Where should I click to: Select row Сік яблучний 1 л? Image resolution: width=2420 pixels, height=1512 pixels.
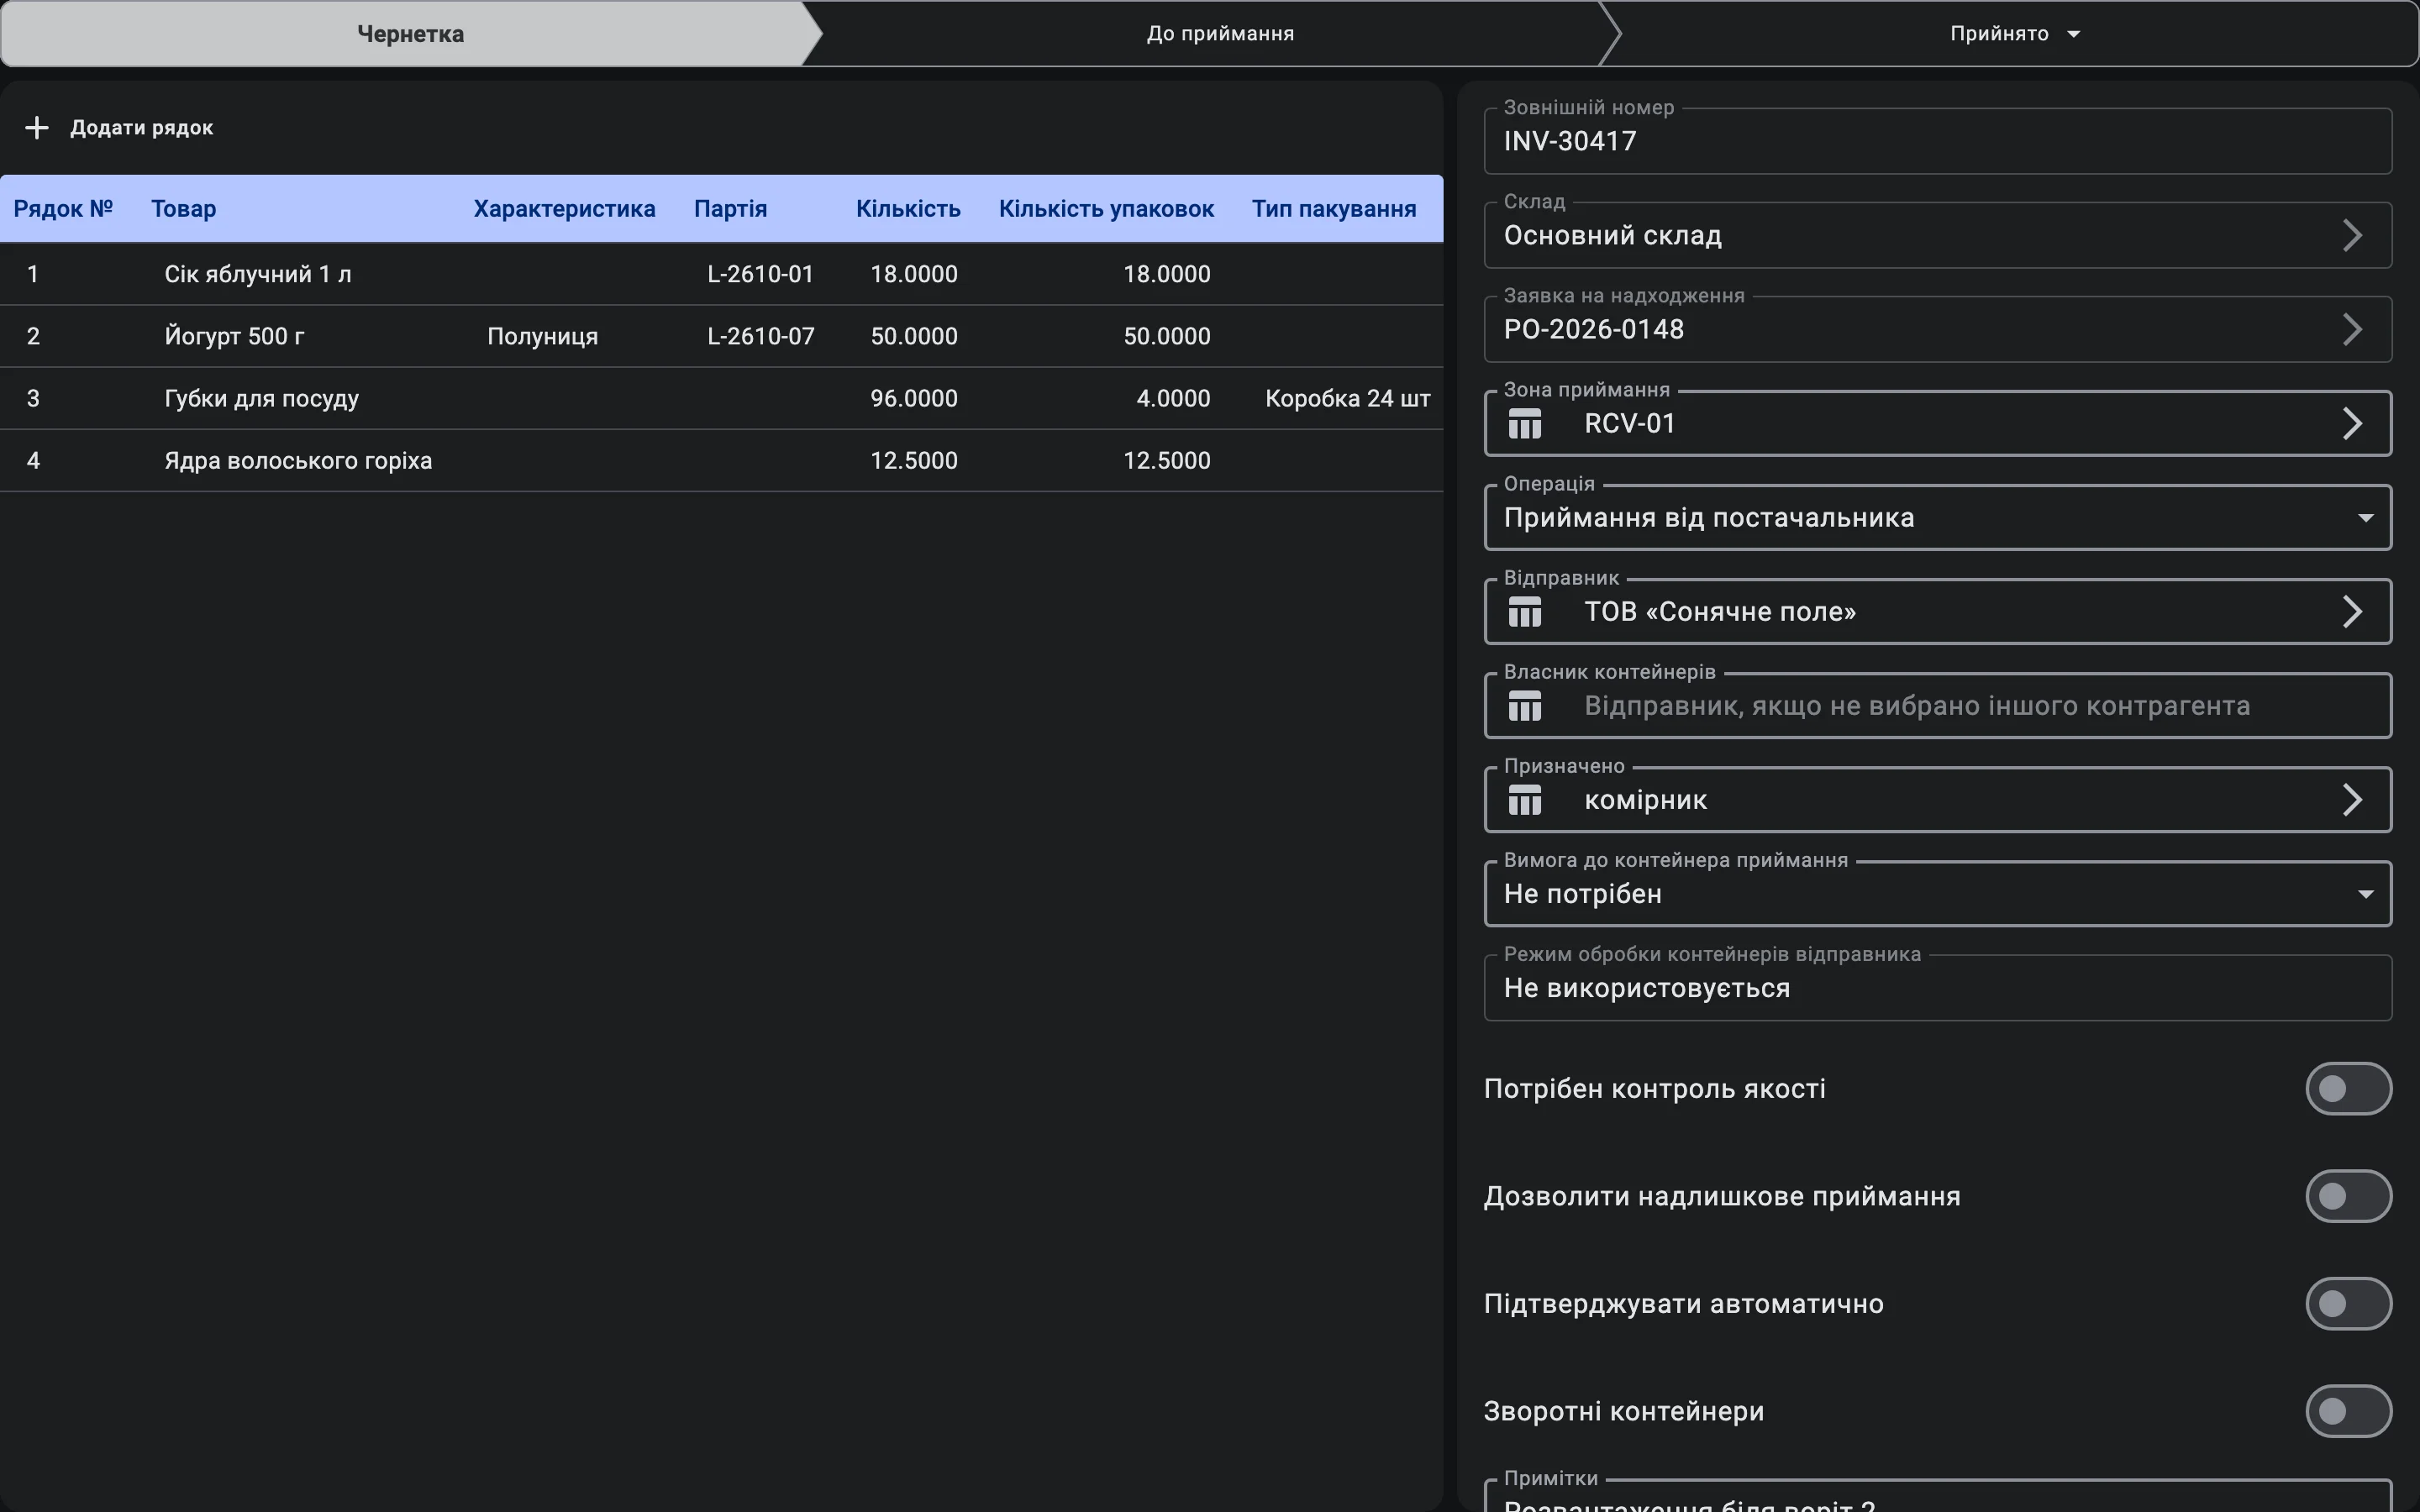click(x=721, y=274)
